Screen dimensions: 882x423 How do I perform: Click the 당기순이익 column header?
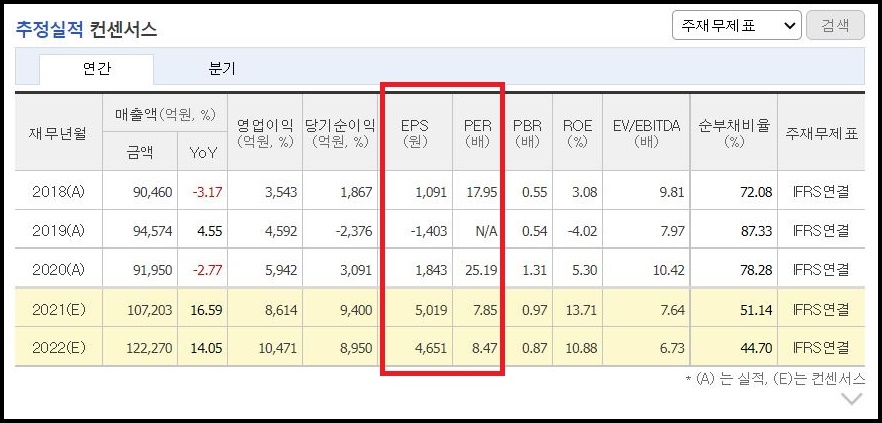(340, 133)
